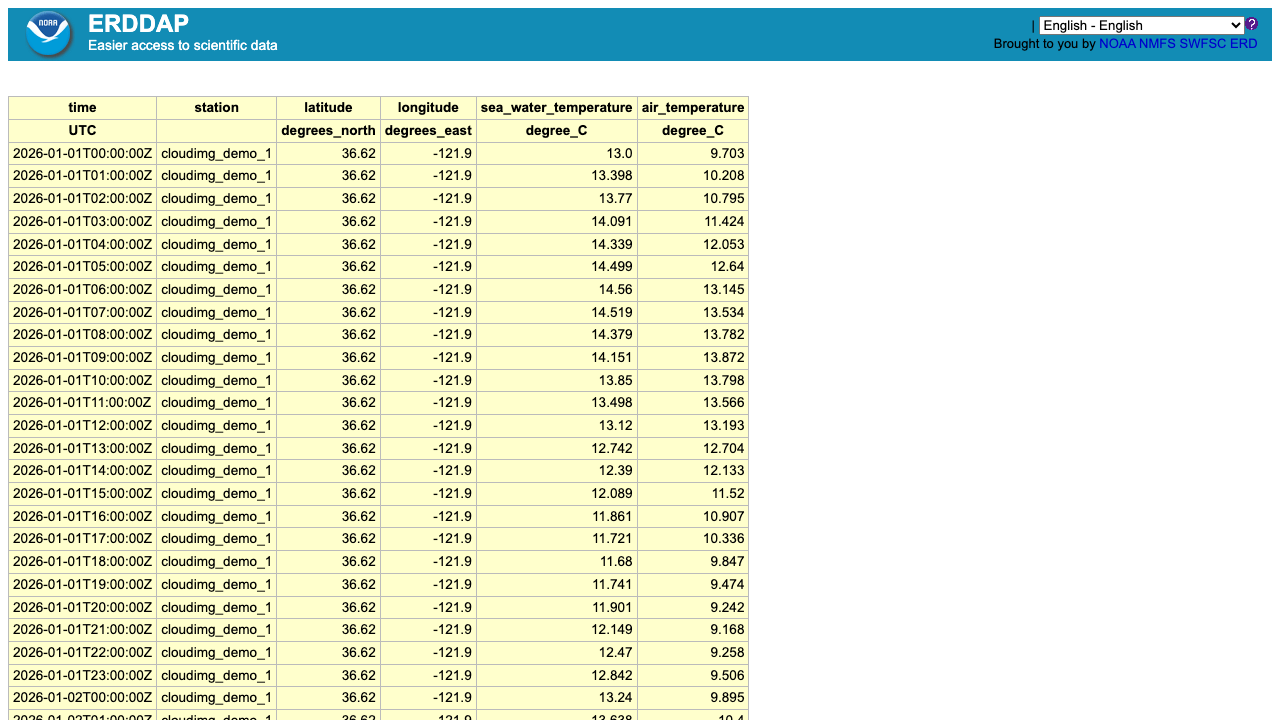The width and height of the screenshot is (1280, 720).
Task: Select time cell 2026-01-01T03:00:00Z
Action: click(82, 222)
